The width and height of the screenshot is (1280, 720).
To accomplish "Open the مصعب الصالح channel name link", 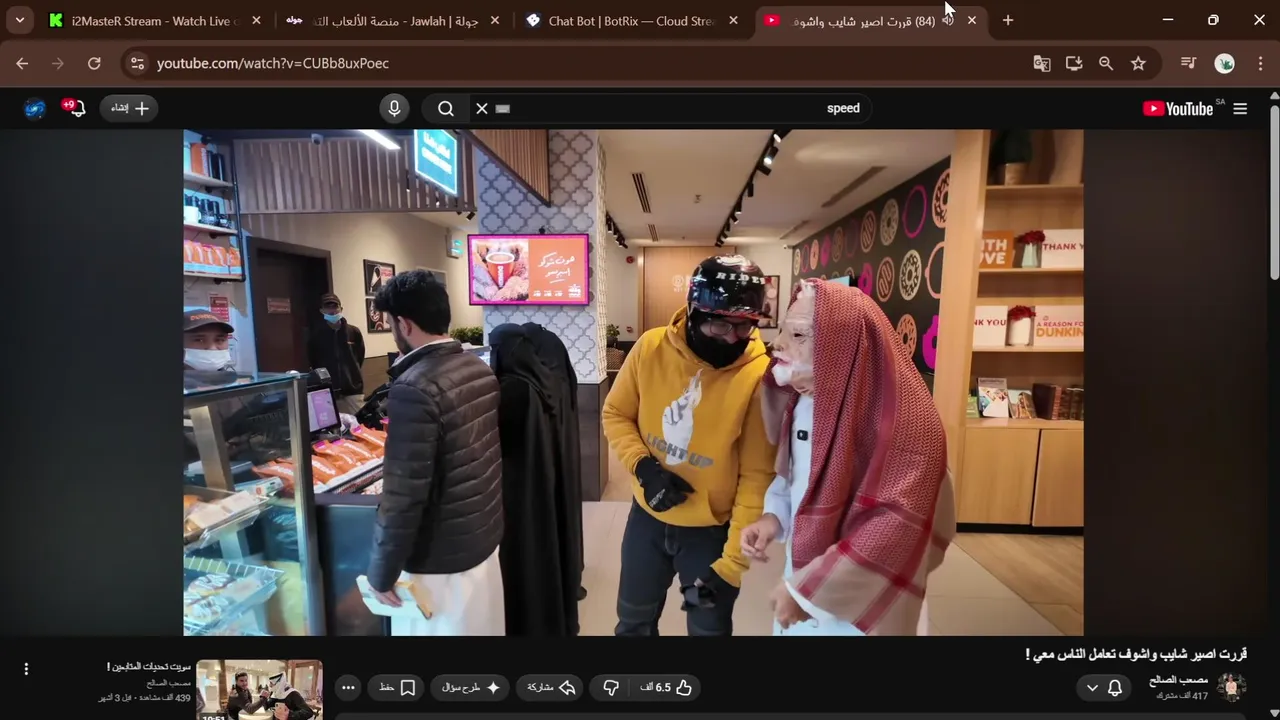I will tap(1178, 680).
